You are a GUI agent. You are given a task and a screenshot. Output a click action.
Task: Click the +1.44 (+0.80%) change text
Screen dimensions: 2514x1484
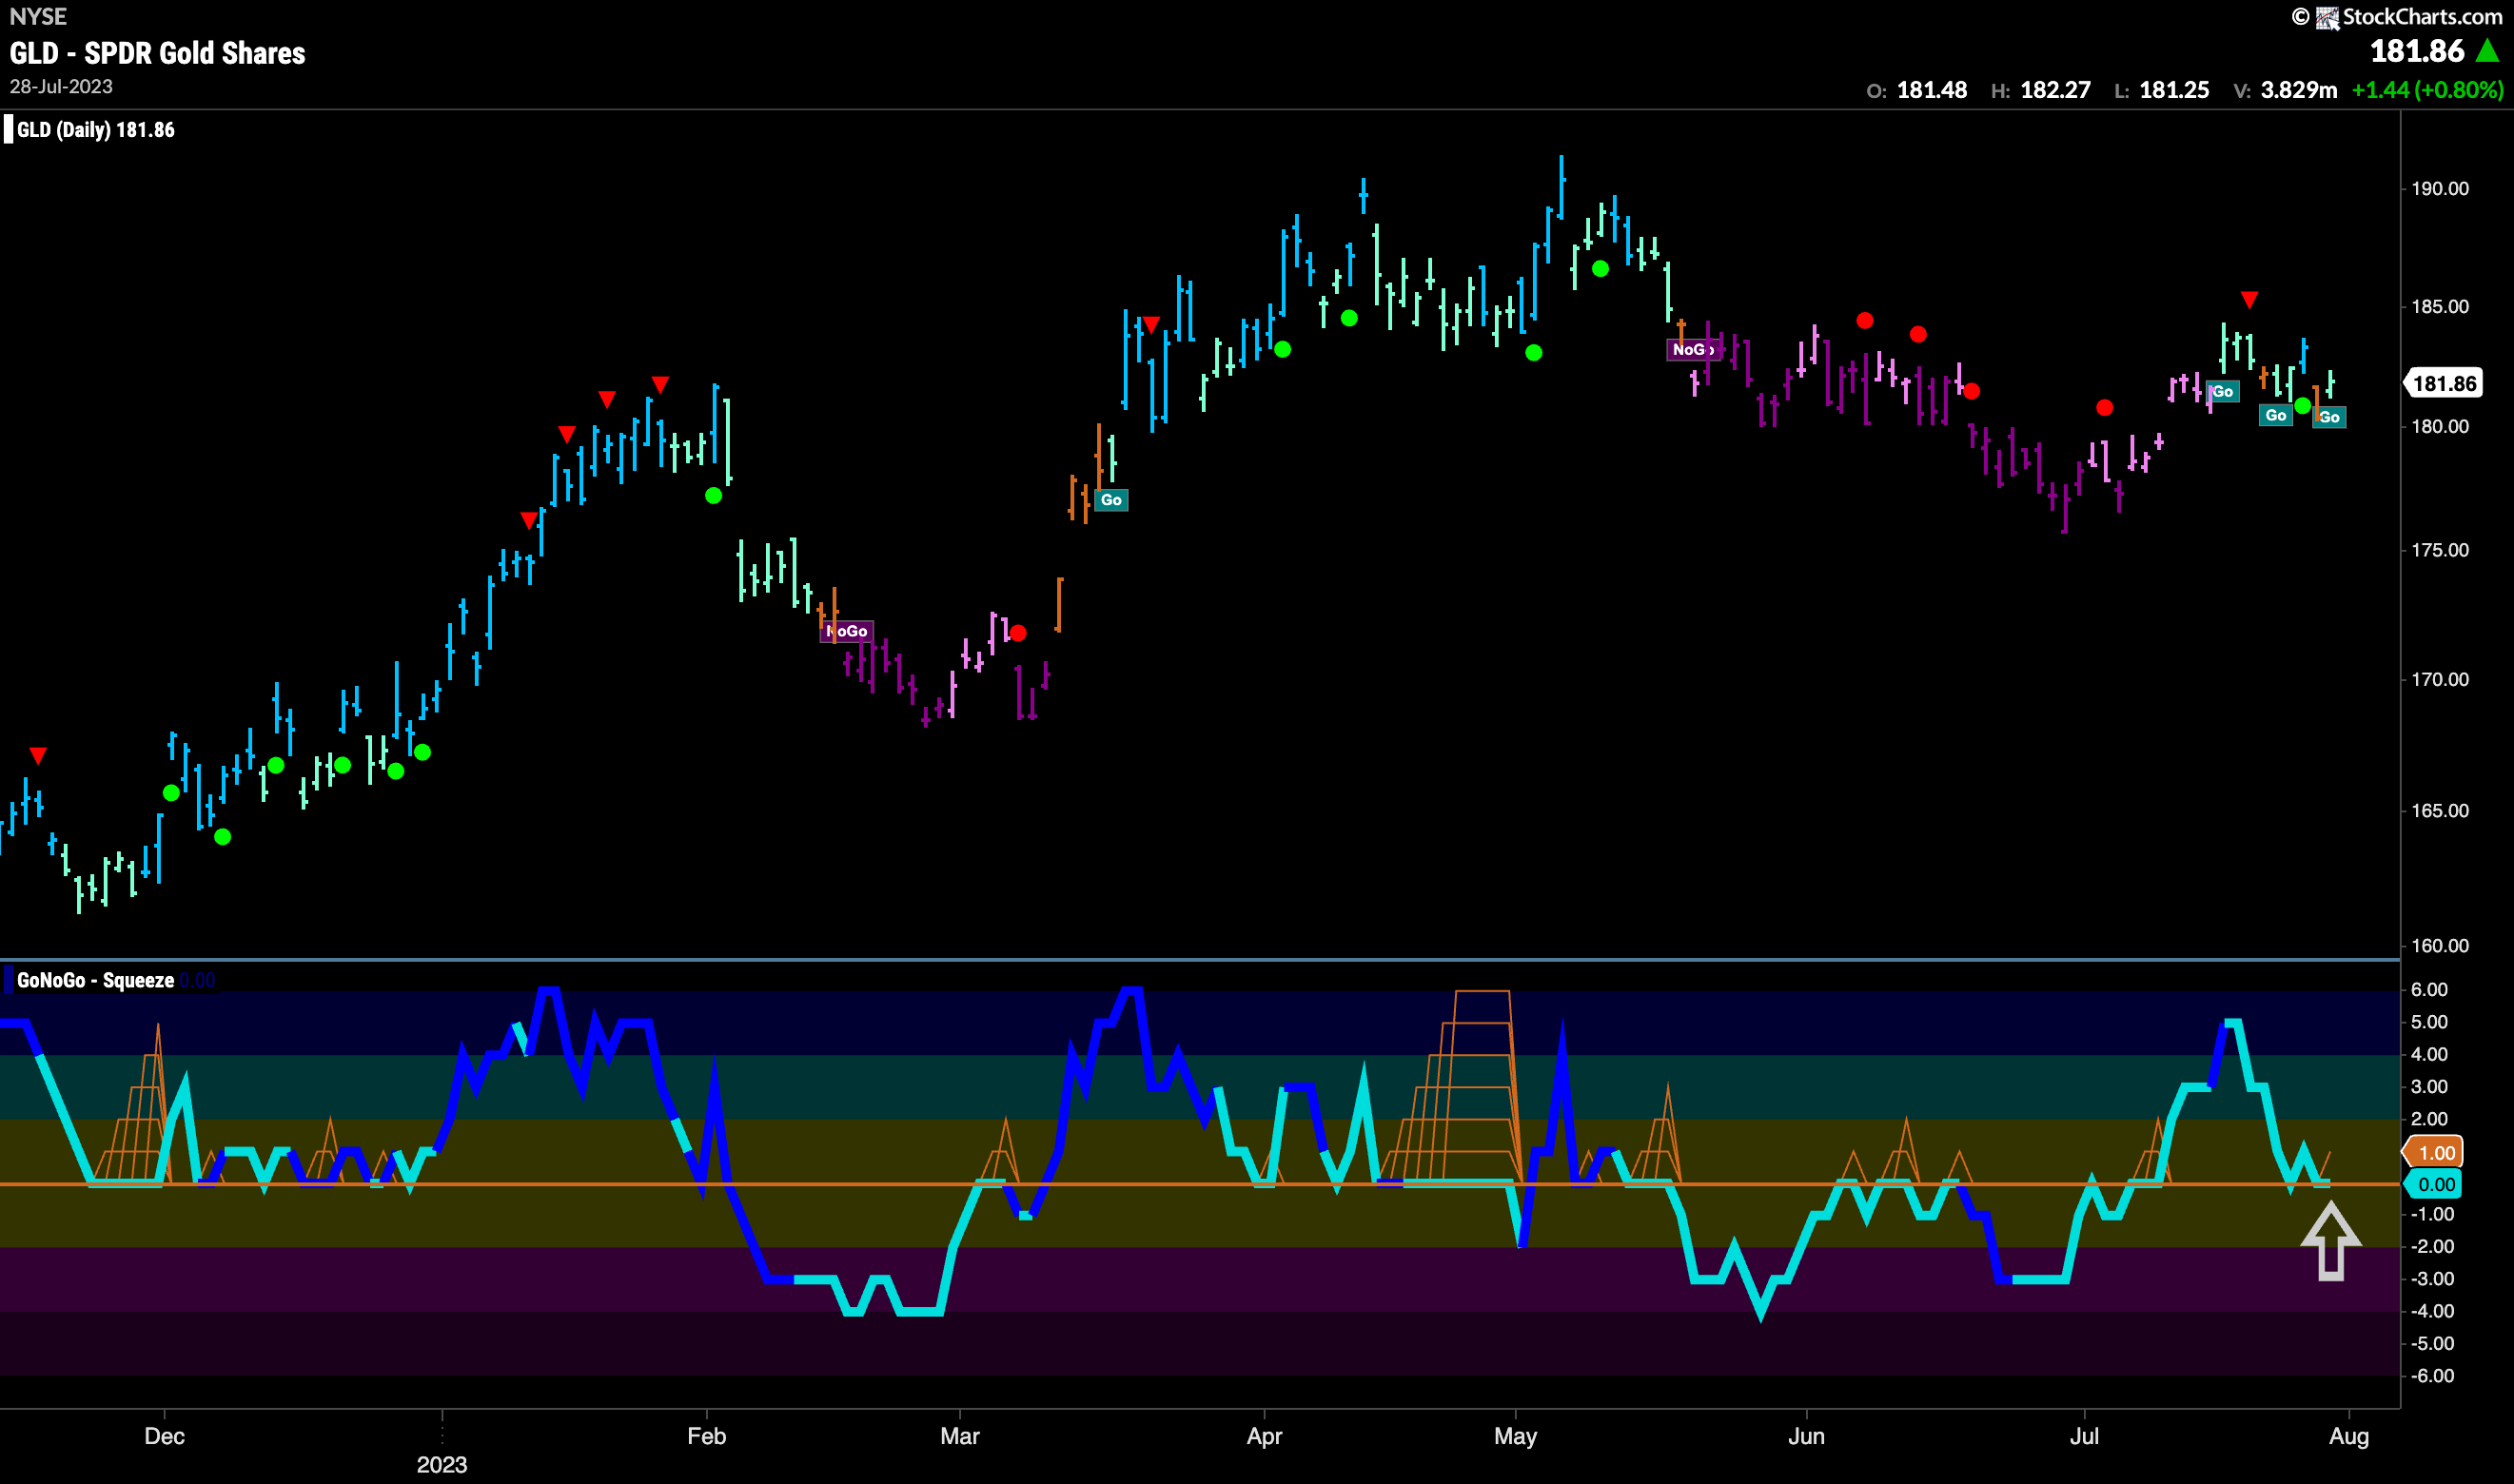point(2427,90)
